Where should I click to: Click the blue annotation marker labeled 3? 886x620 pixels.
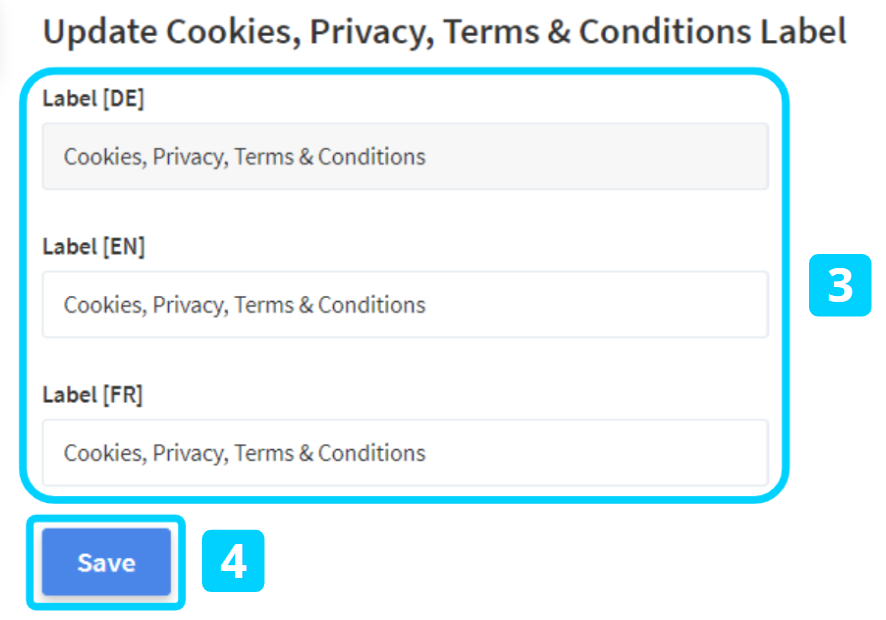click(x=840, y=287)
